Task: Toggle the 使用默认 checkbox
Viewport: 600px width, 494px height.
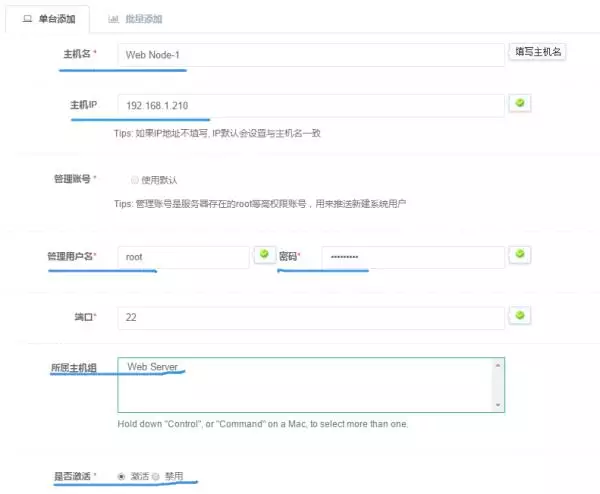Action: [134, 180]
